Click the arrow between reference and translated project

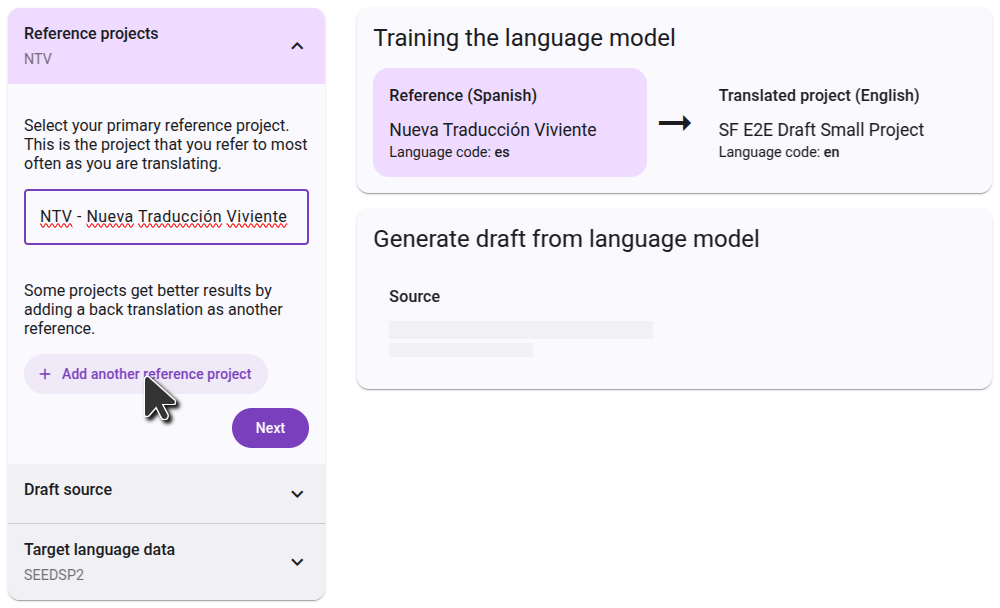[675, 123]
